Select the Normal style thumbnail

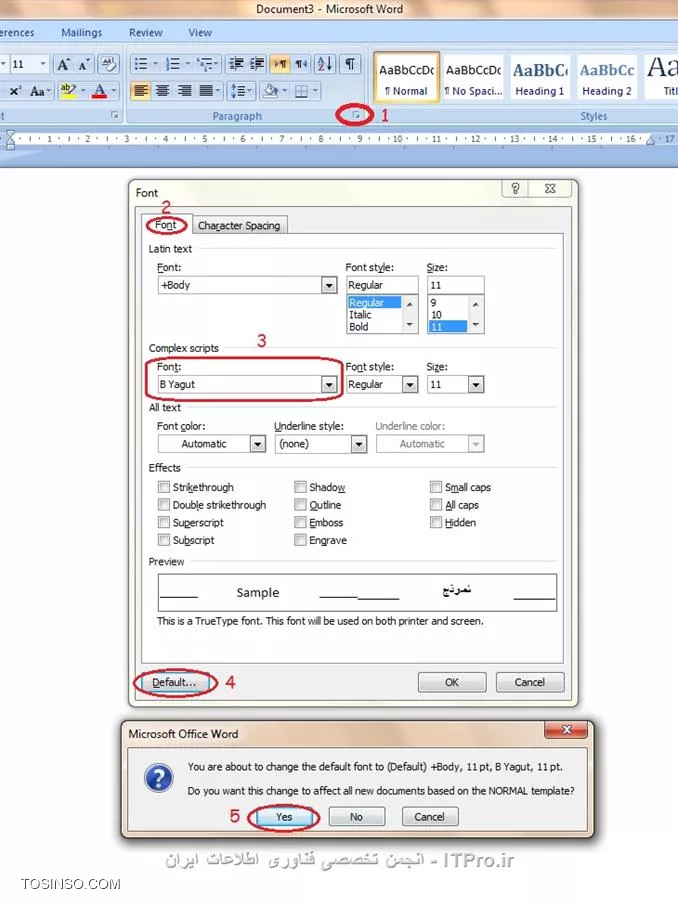(x=406, y=77)
